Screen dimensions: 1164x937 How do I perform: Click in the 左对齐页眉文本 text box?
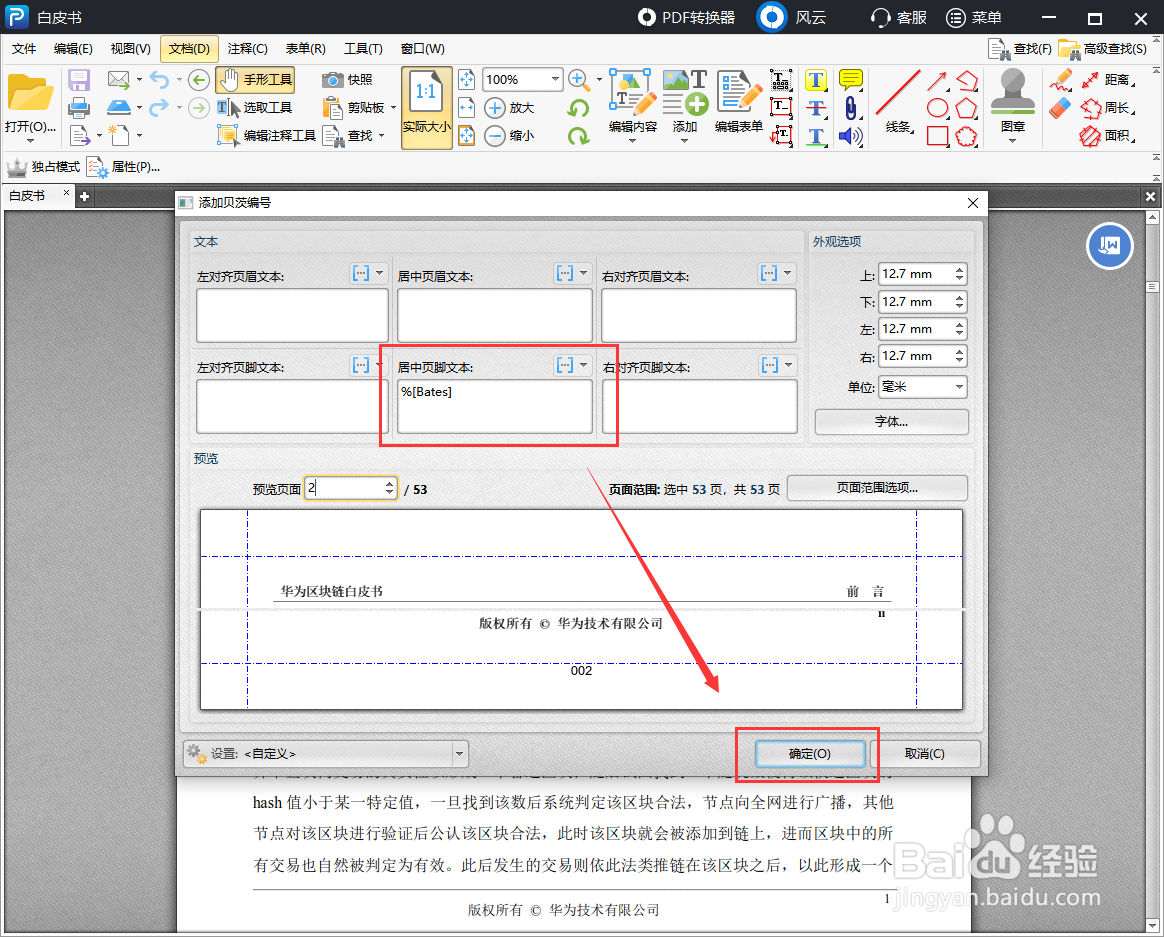pyautogui.click(x=292, y=315)
